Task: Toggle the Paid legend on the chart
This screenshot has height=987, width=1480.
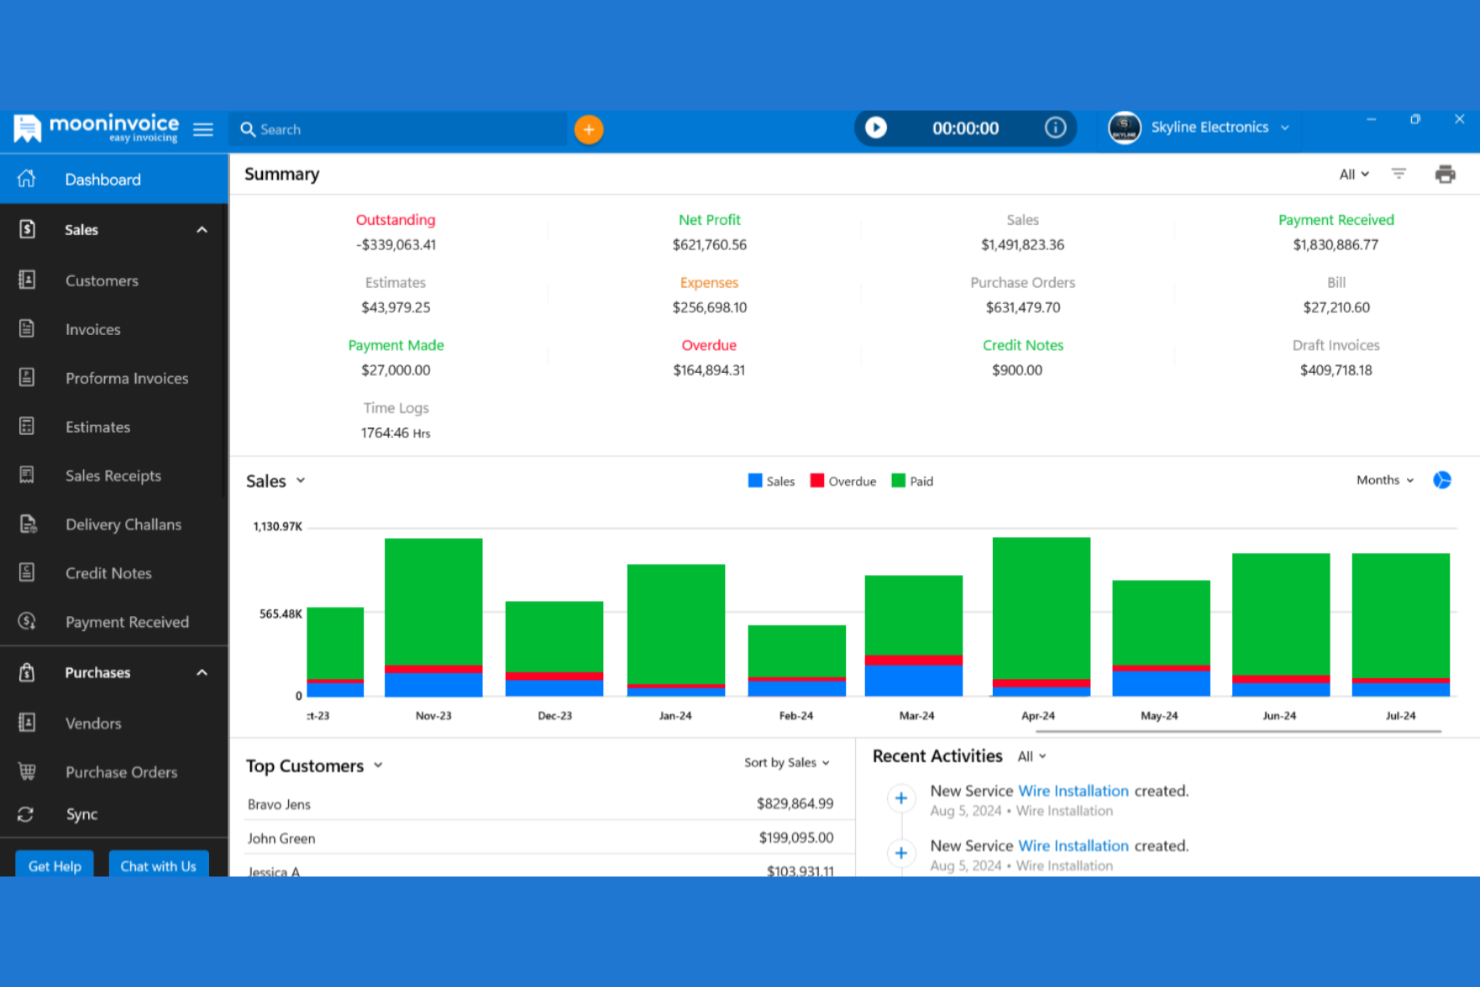Action: (910, 480)
